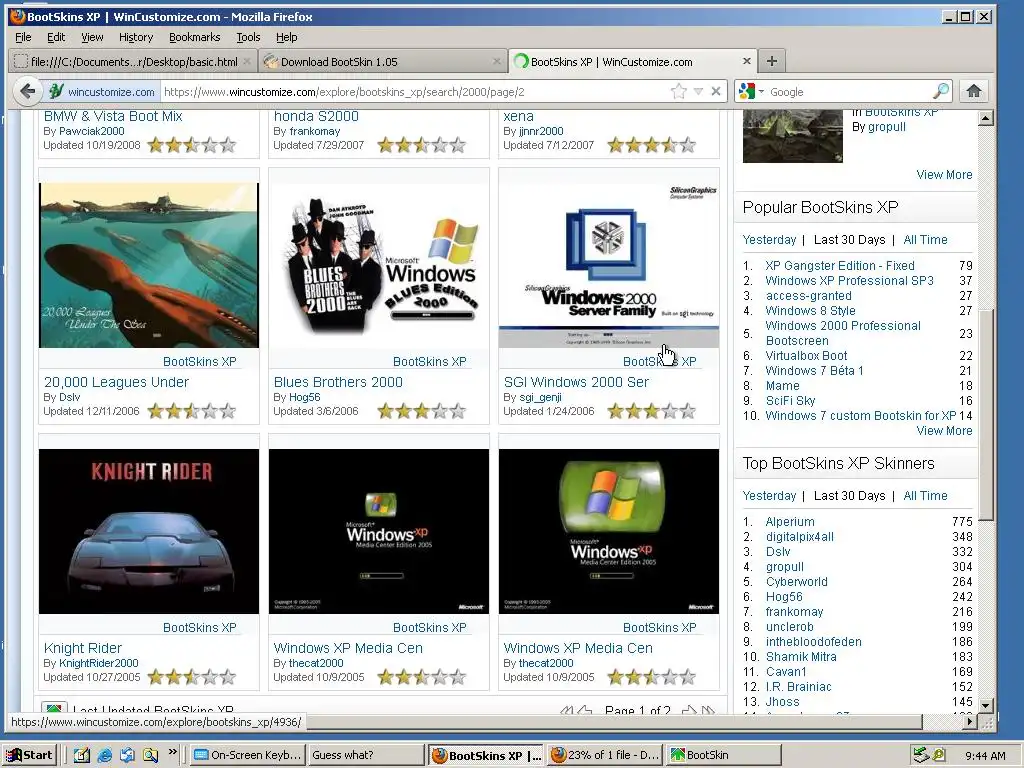1024x768 pixels.
Task: Switch to Guess what? taskbar window
Action: 367,755
